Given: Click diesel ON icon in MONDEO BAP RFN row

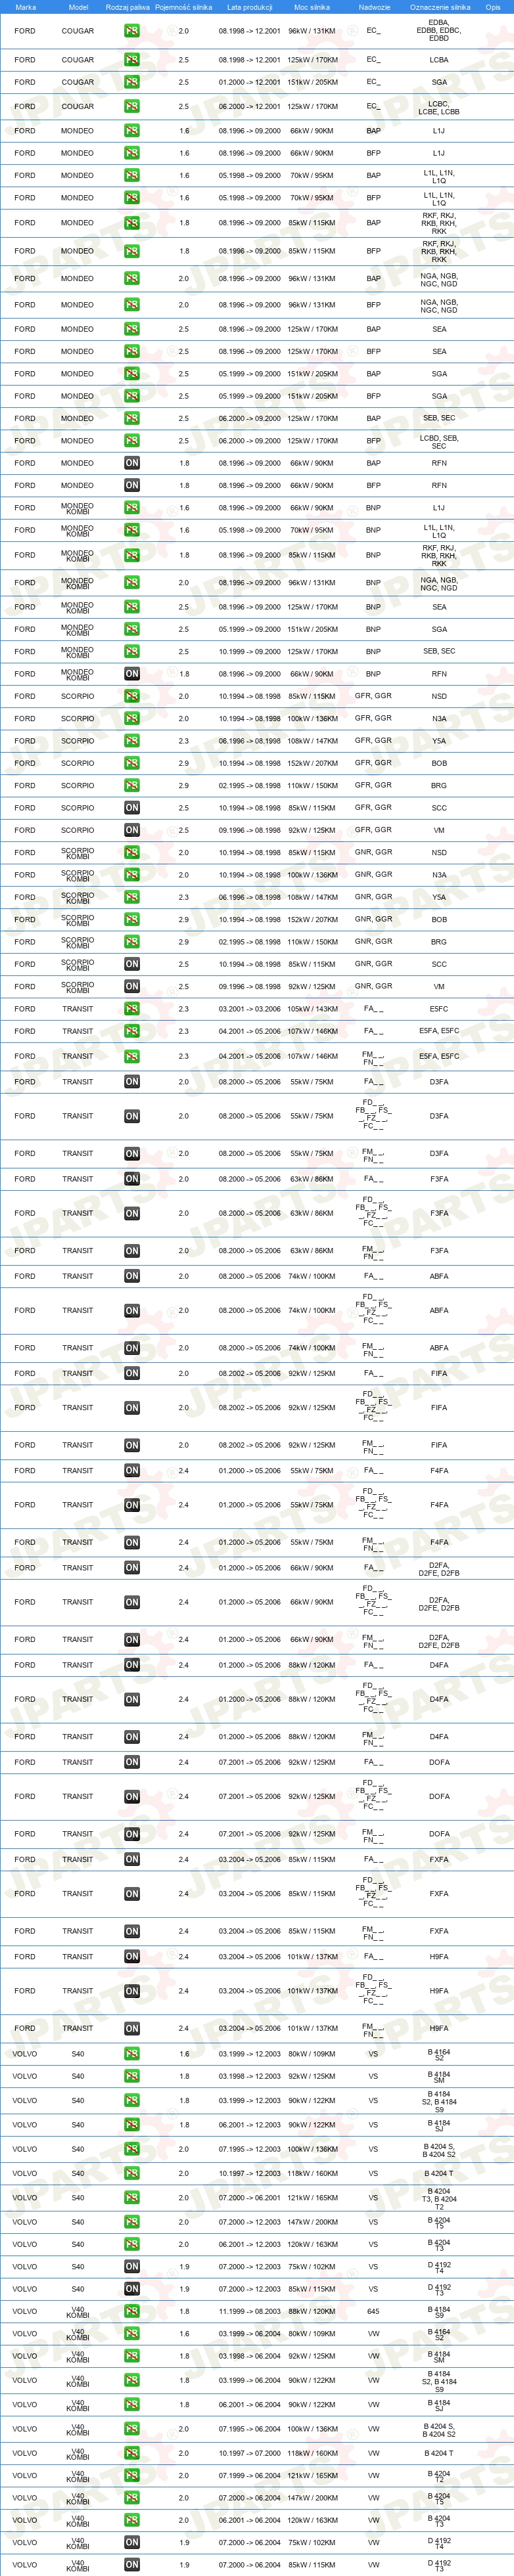Looking at the screenshot, I should pos(131,463).
